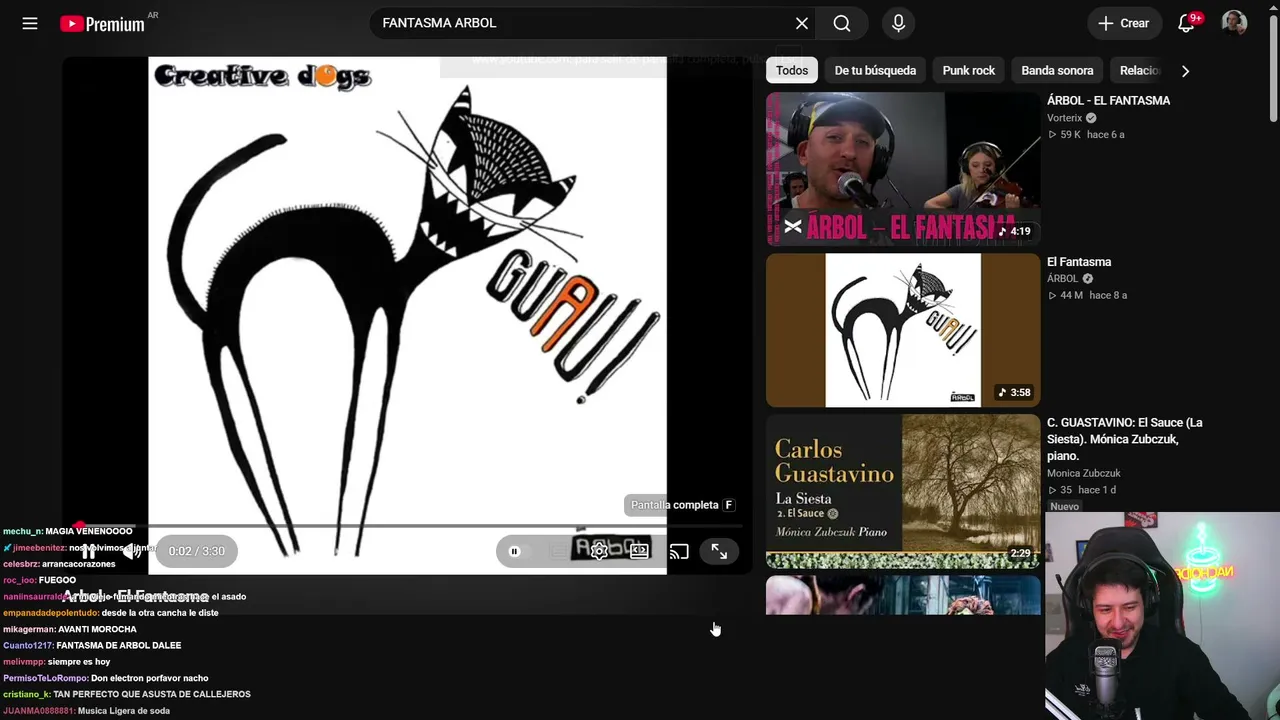Switch the player to theater mode
This screenshot has width=1280, height=720.
coord(639,551)
